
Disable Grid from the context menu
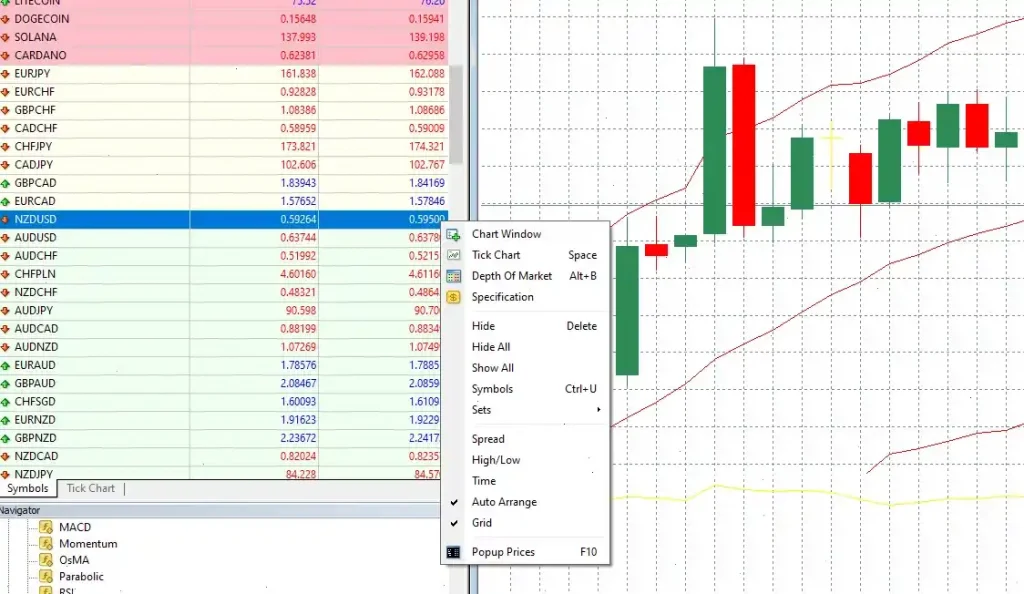pyautogui.click(x=482, y=523)
